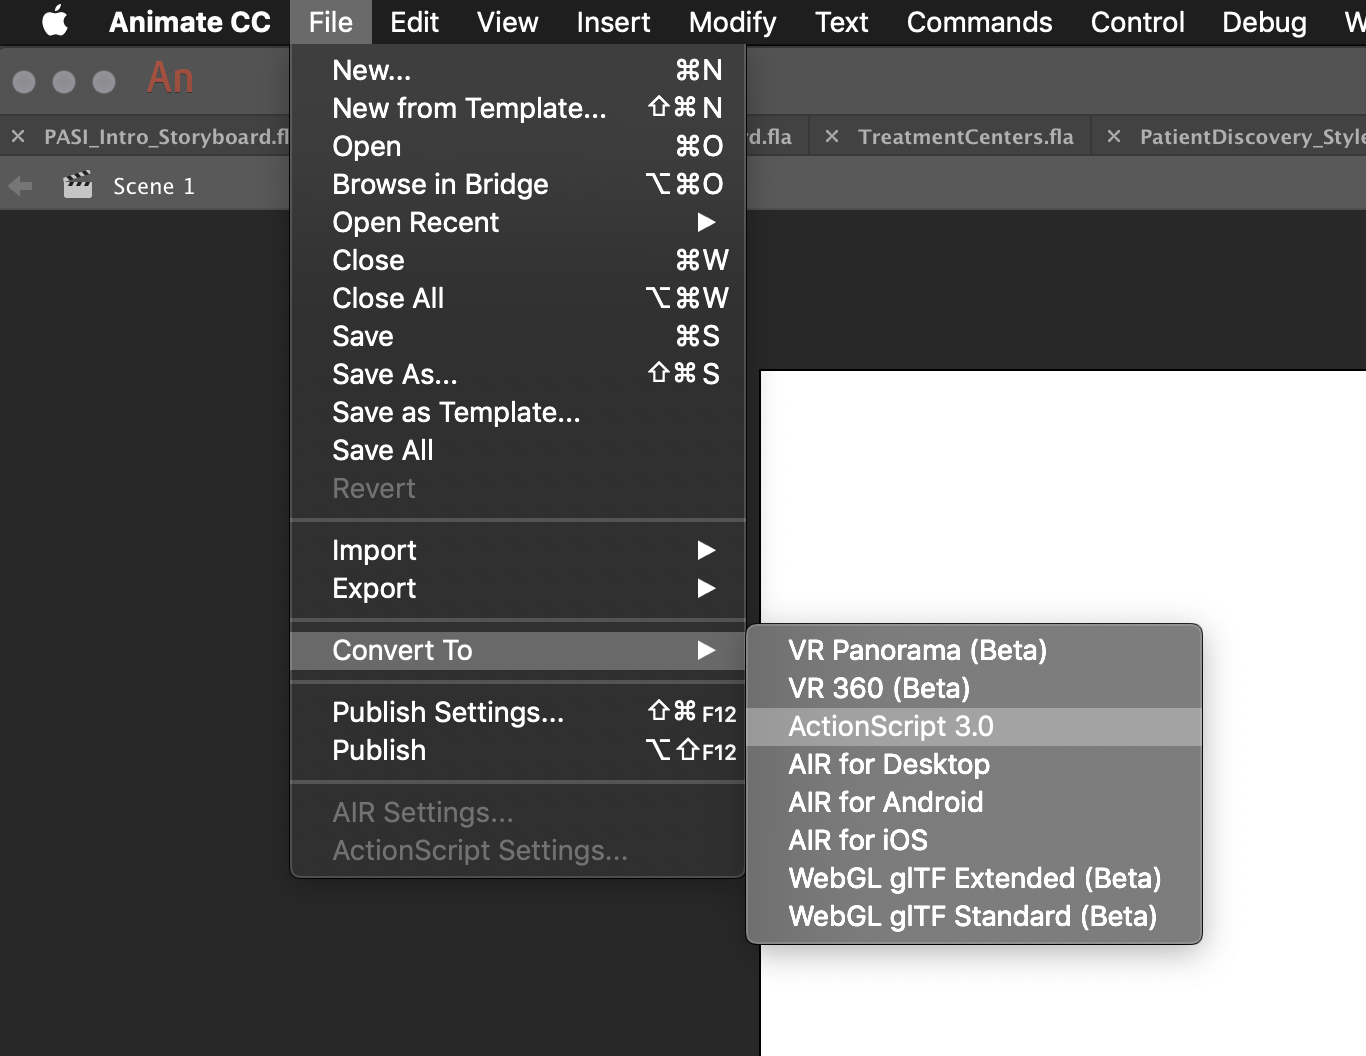The image size is (1366, 1056).
Task: Open the View menu
Action: 507,22
